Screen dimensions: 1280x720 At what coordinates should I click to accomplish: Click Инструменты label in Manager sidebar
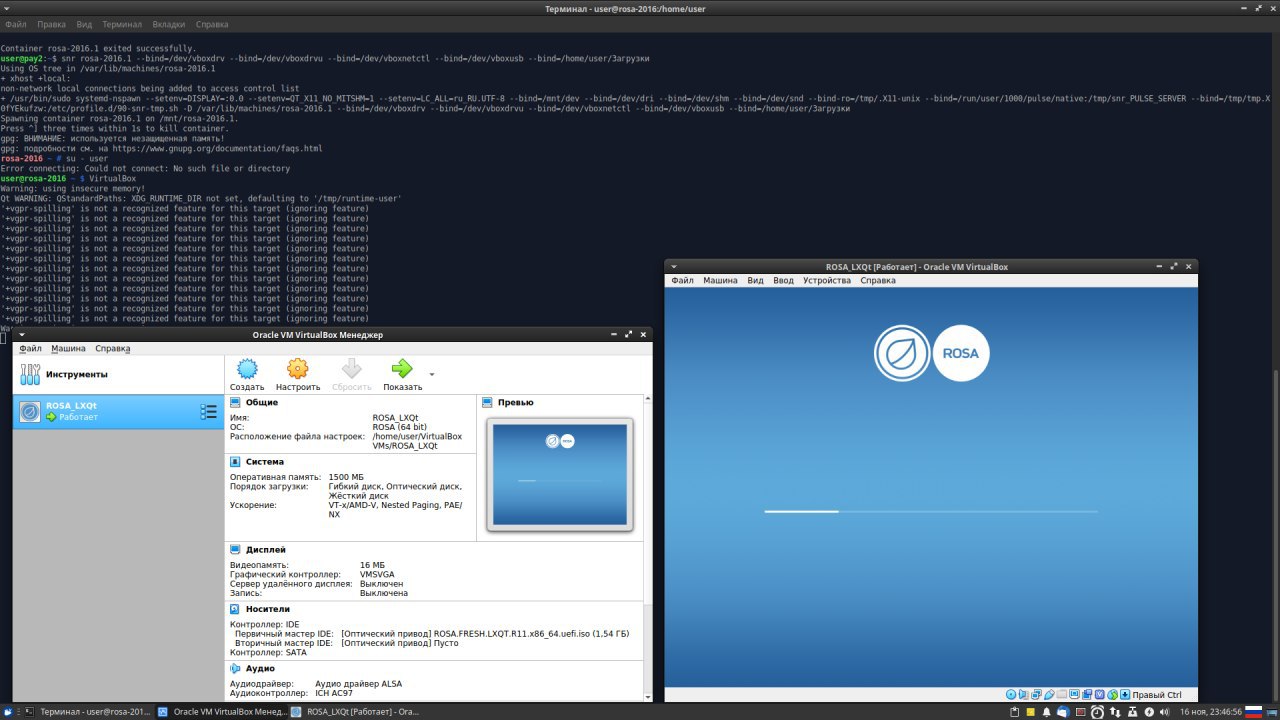point(76,375)
